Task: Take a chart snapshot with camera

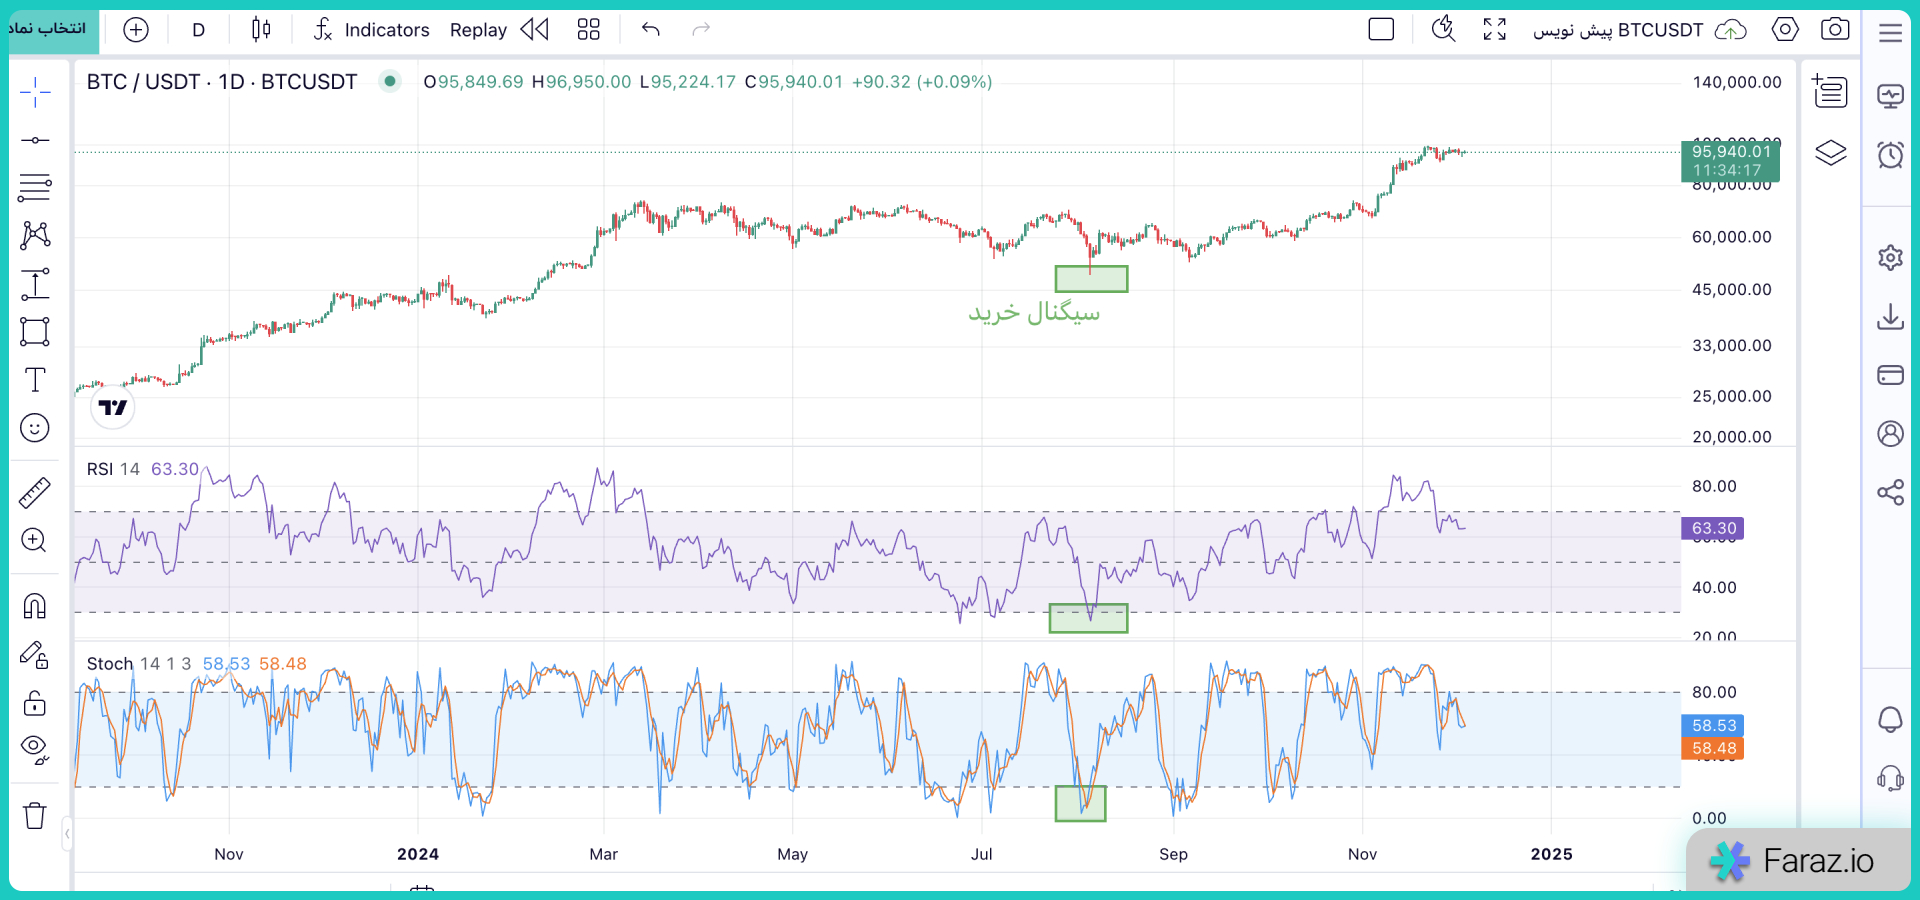Action: pyautogui.click(x=1835, y=30)
